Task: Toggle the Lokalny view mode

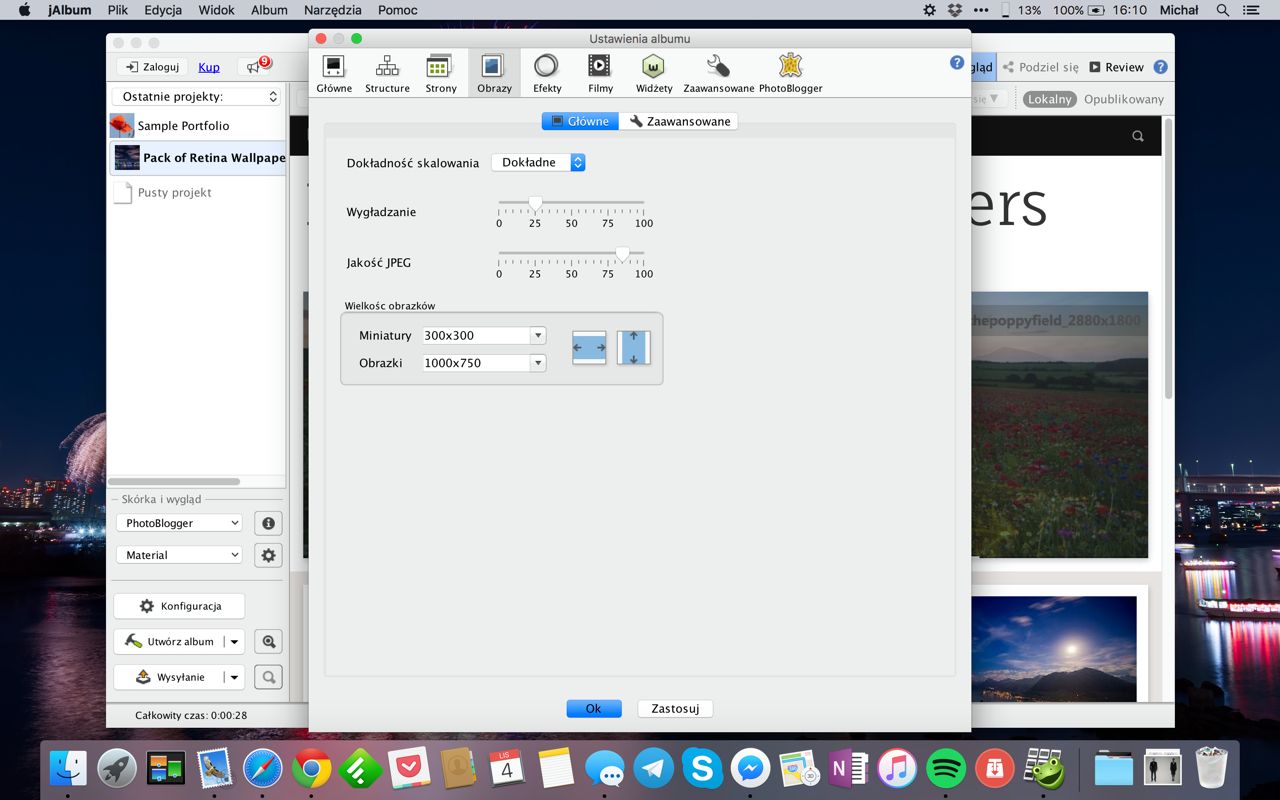Action: (1049, 99)
